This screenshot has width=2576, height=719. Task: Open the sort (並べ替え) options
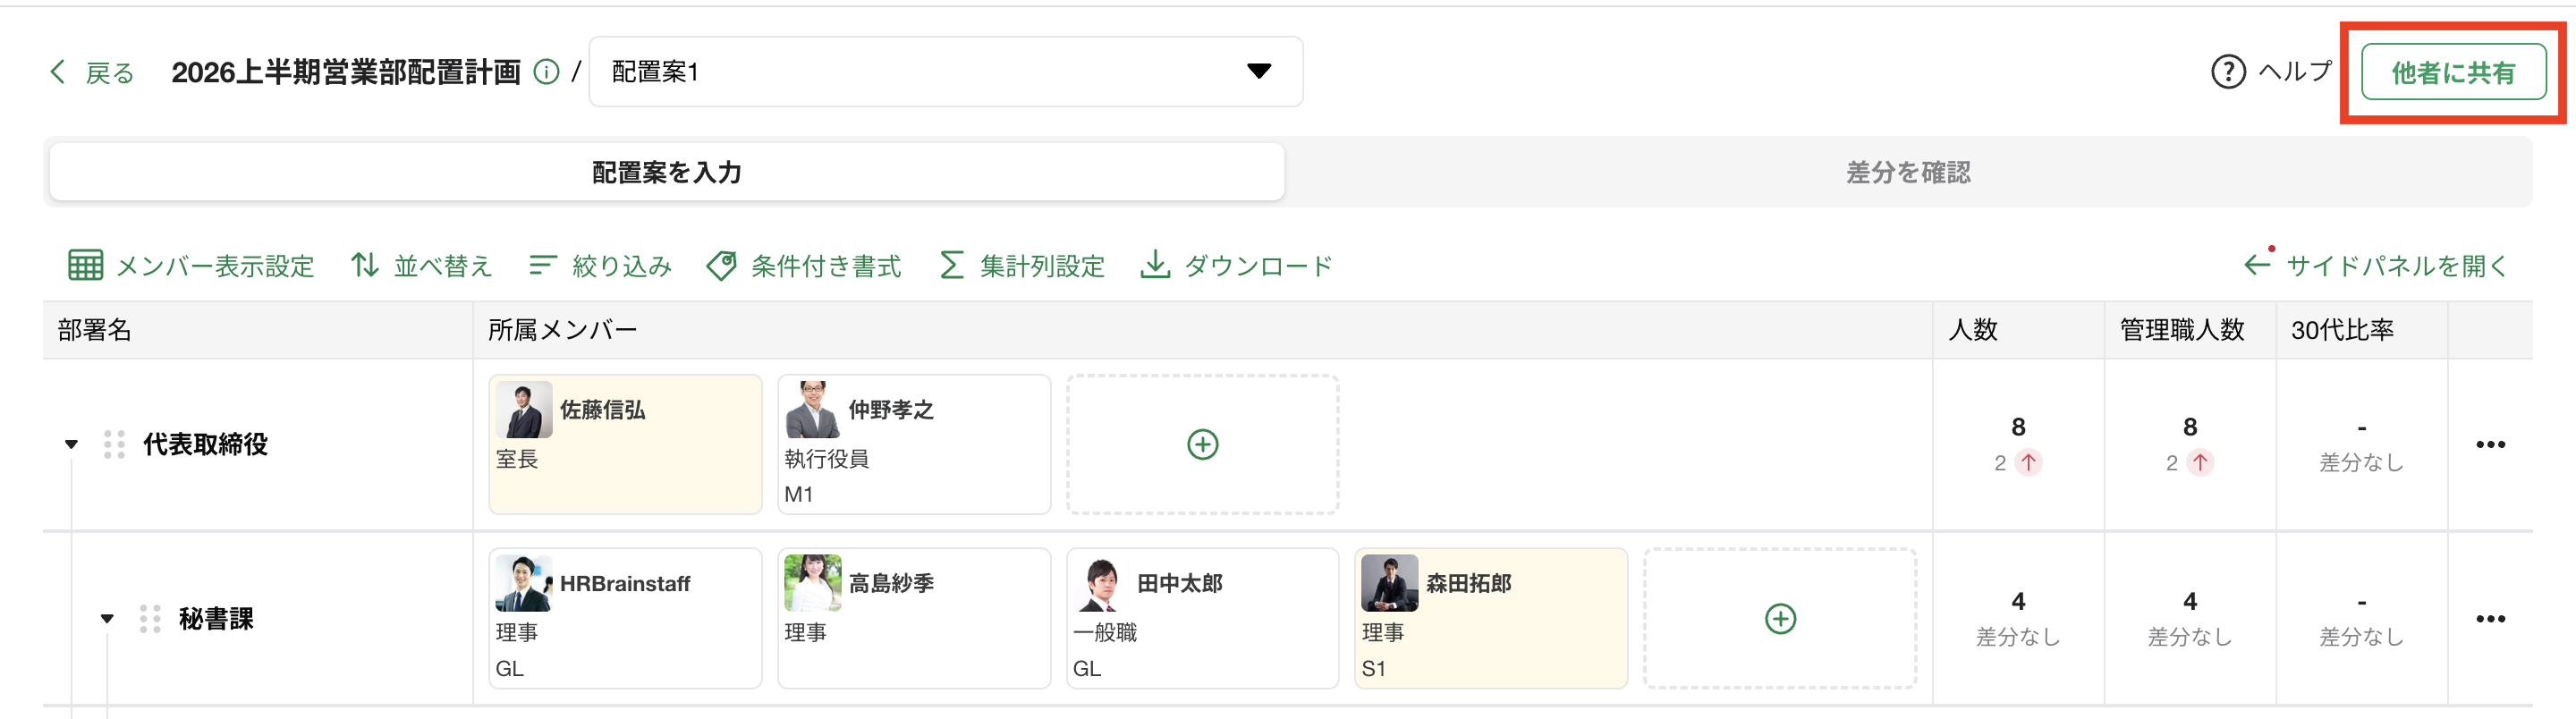[421, 266]
